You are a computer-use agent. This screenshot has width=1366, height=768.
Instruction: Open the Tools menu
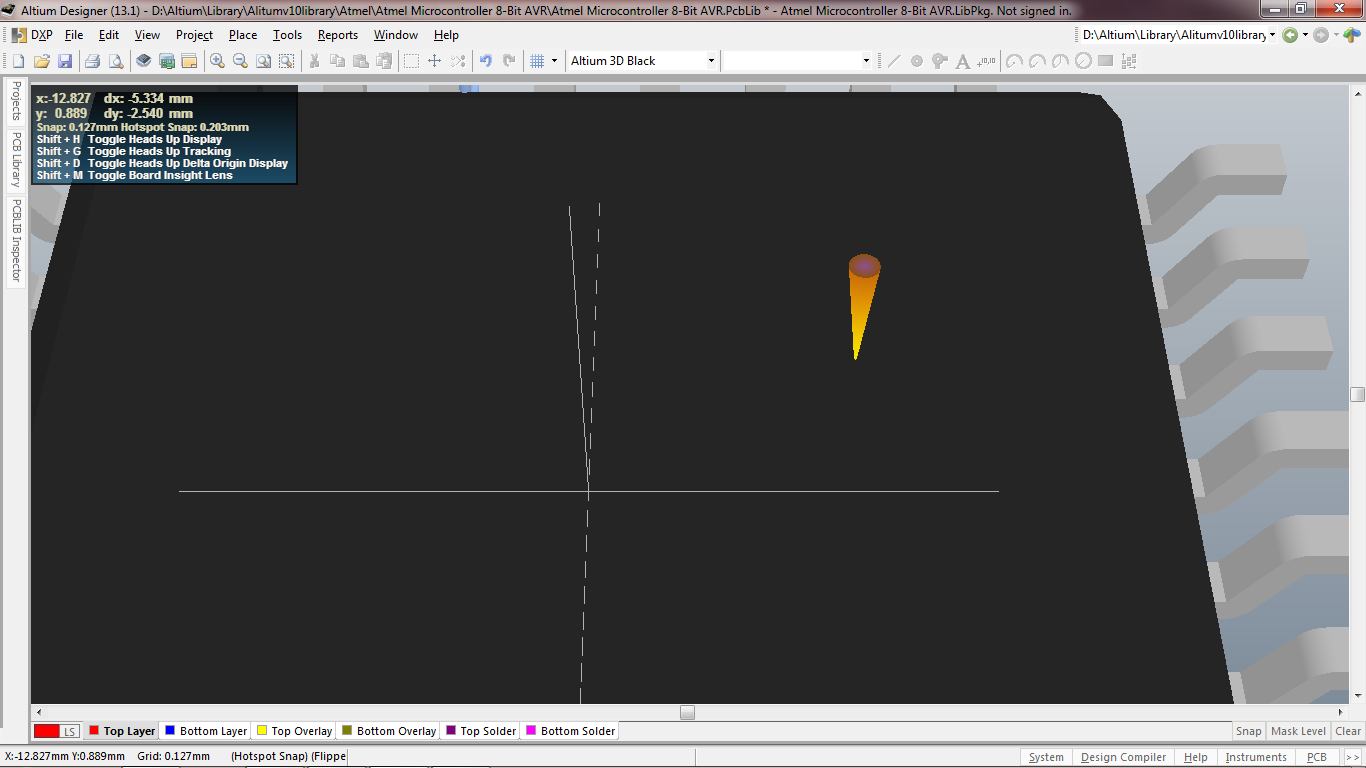point(287,34)
